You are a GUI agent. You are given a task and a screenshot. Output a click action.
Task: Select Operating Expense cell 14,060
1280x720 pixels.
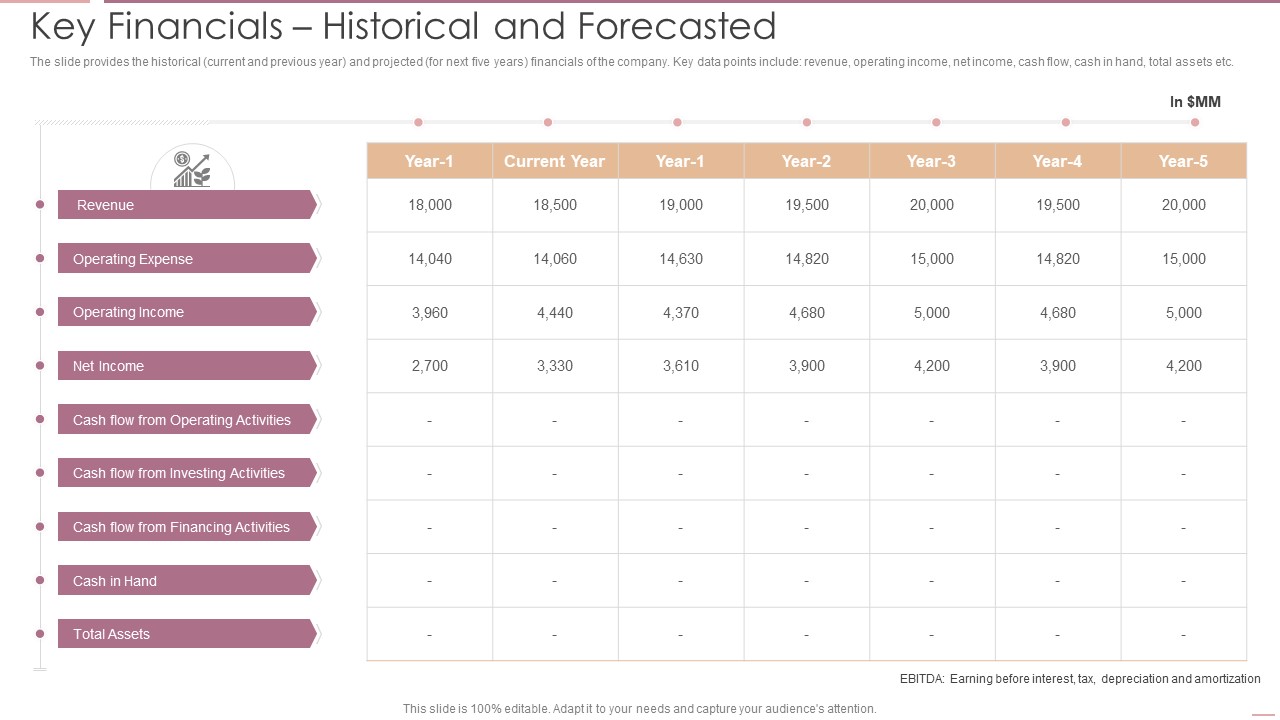click(x=555, y=259)
